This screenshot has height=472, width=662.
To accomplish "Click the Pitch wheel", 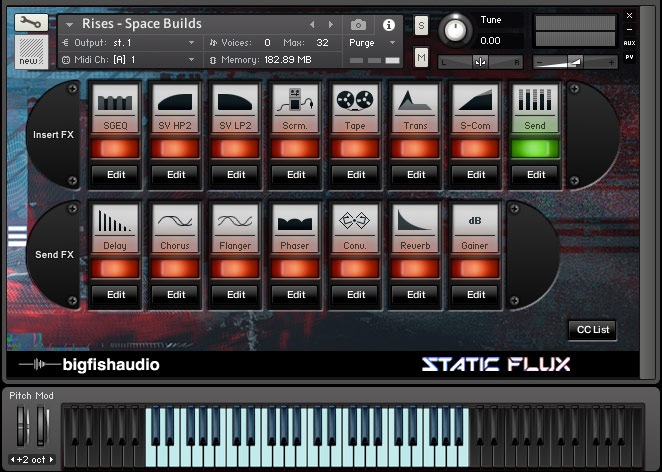I will tap(21, 426).
